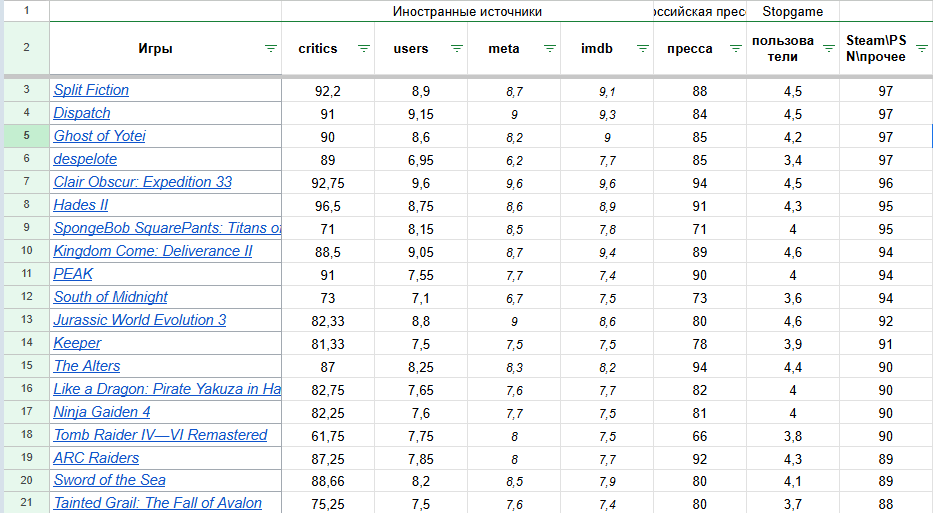Select the пресса value 94 for The Alters

(x=699, y=366)
